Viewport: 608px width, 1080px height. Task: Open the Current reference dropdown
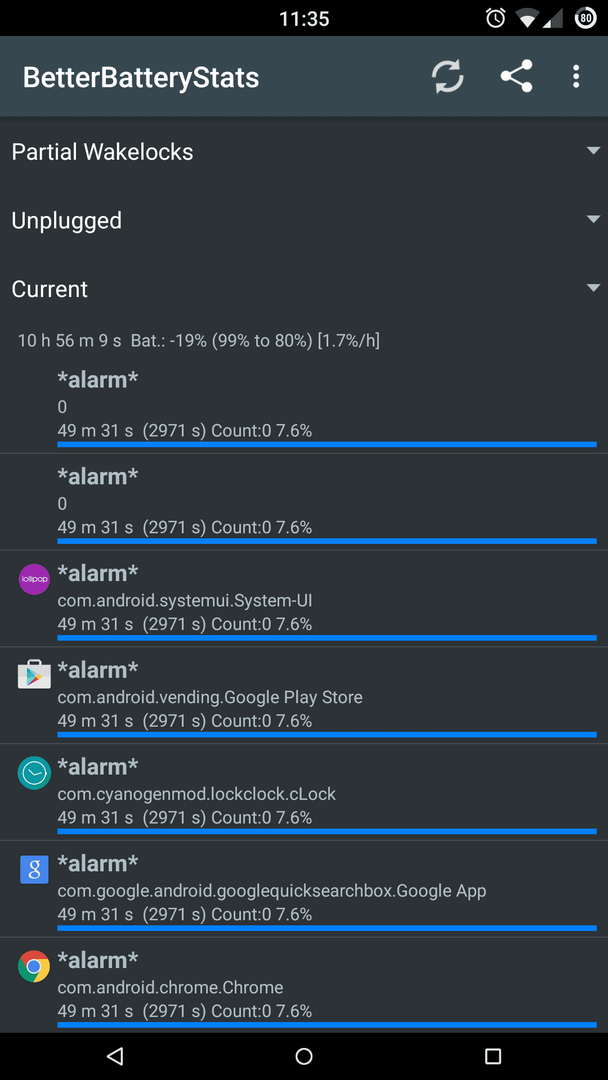coord(304,289)
